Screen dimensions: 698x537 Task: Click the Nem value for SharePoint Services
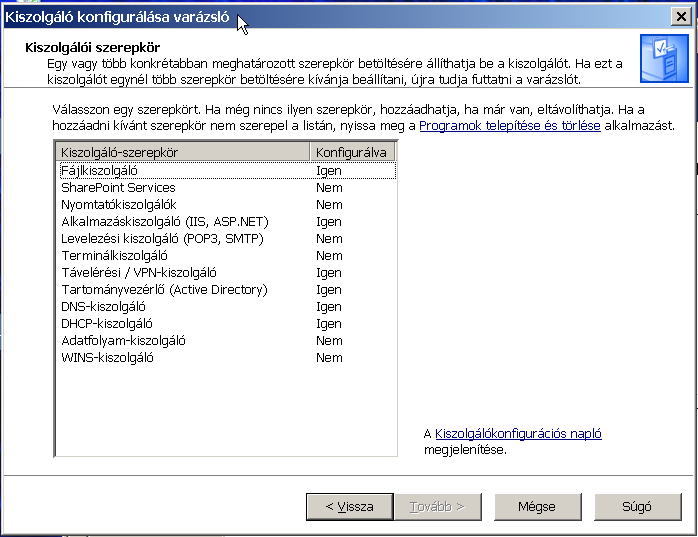pos(329,187)
